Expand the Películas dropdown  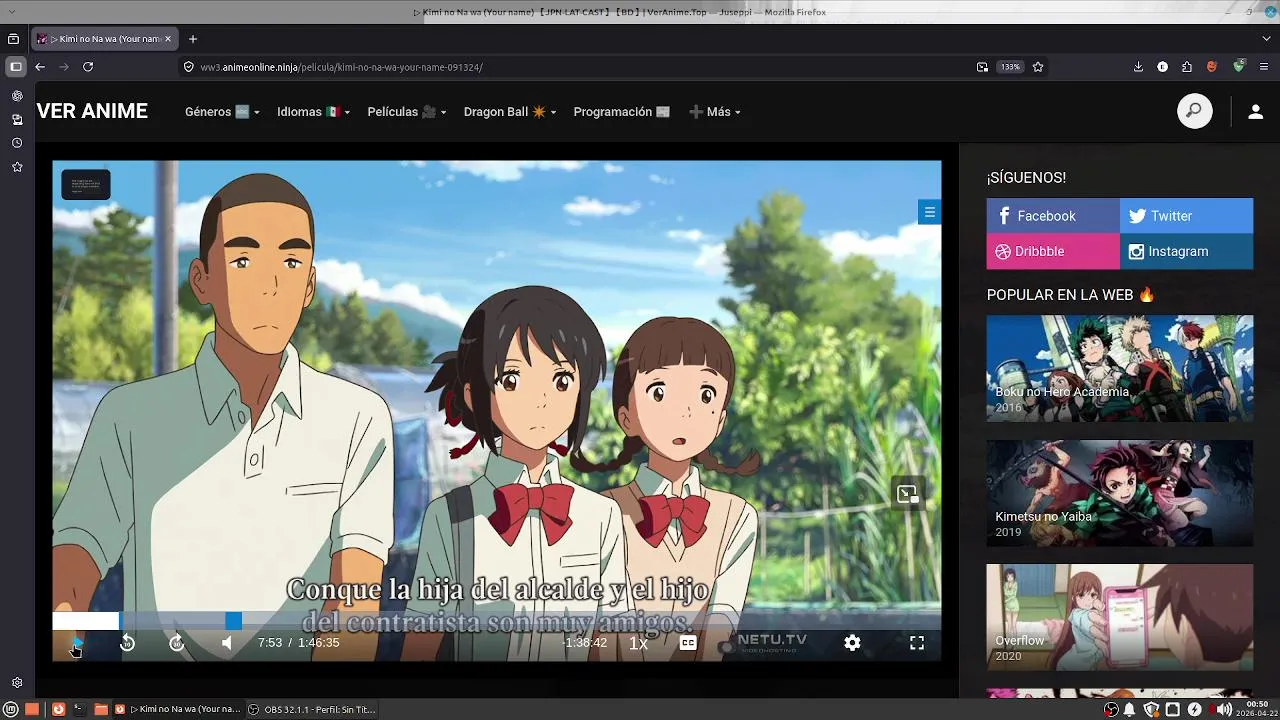406,112
